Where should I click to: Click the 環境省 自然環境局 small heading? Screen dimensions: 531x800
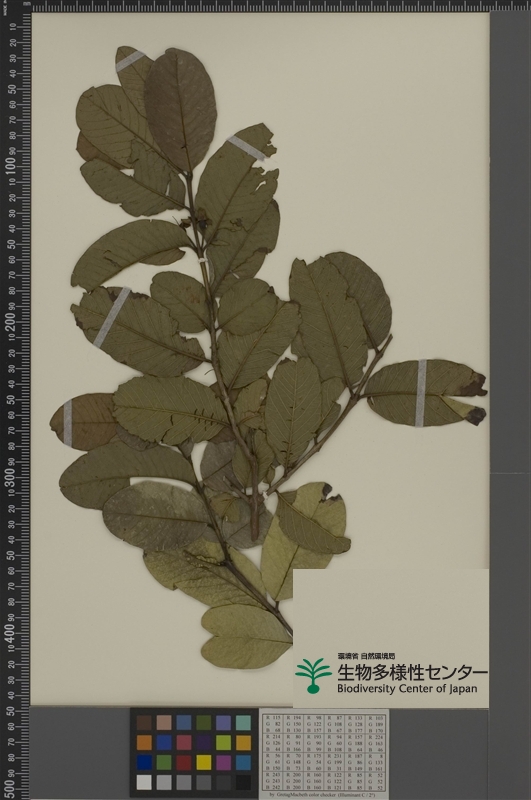pyautogui.click(x=366, y=656)
